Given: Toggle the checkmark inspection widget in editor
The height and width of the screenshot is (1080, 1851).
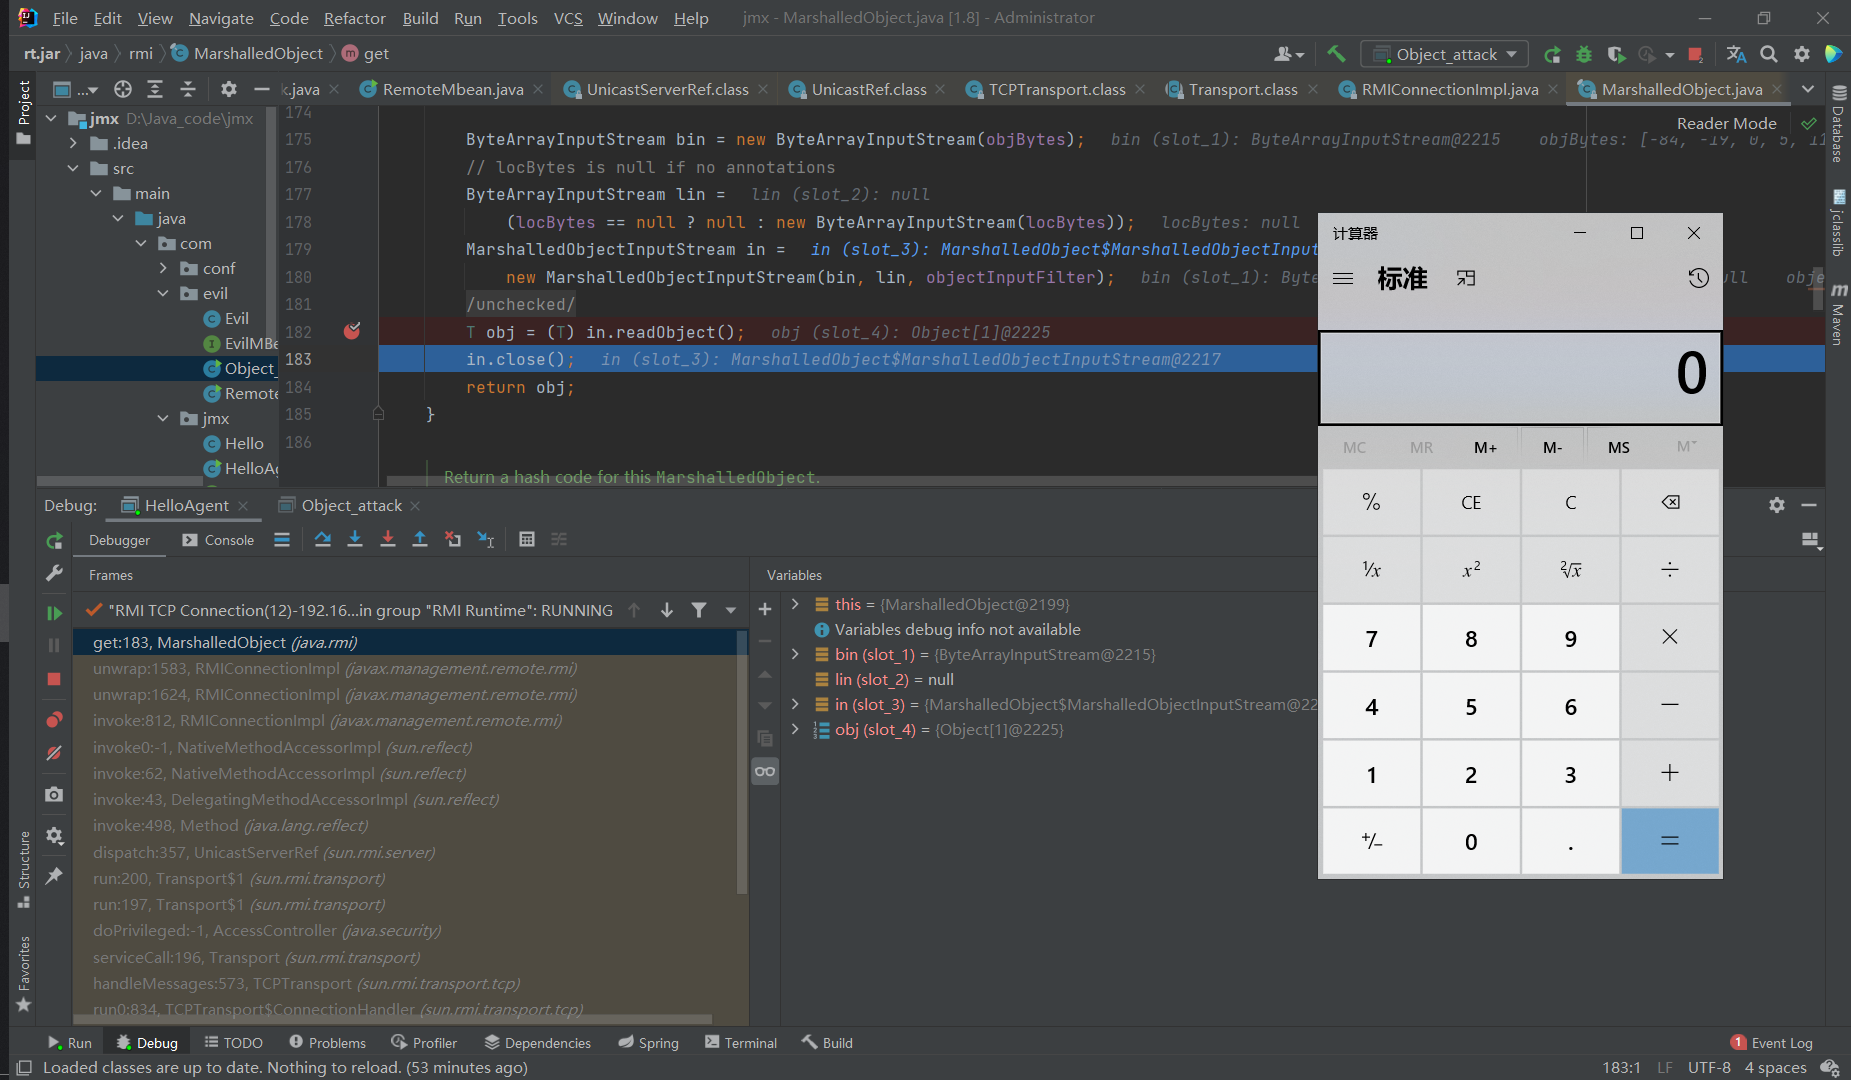Looking at the screenshot, I should (x=1808, y=123).
